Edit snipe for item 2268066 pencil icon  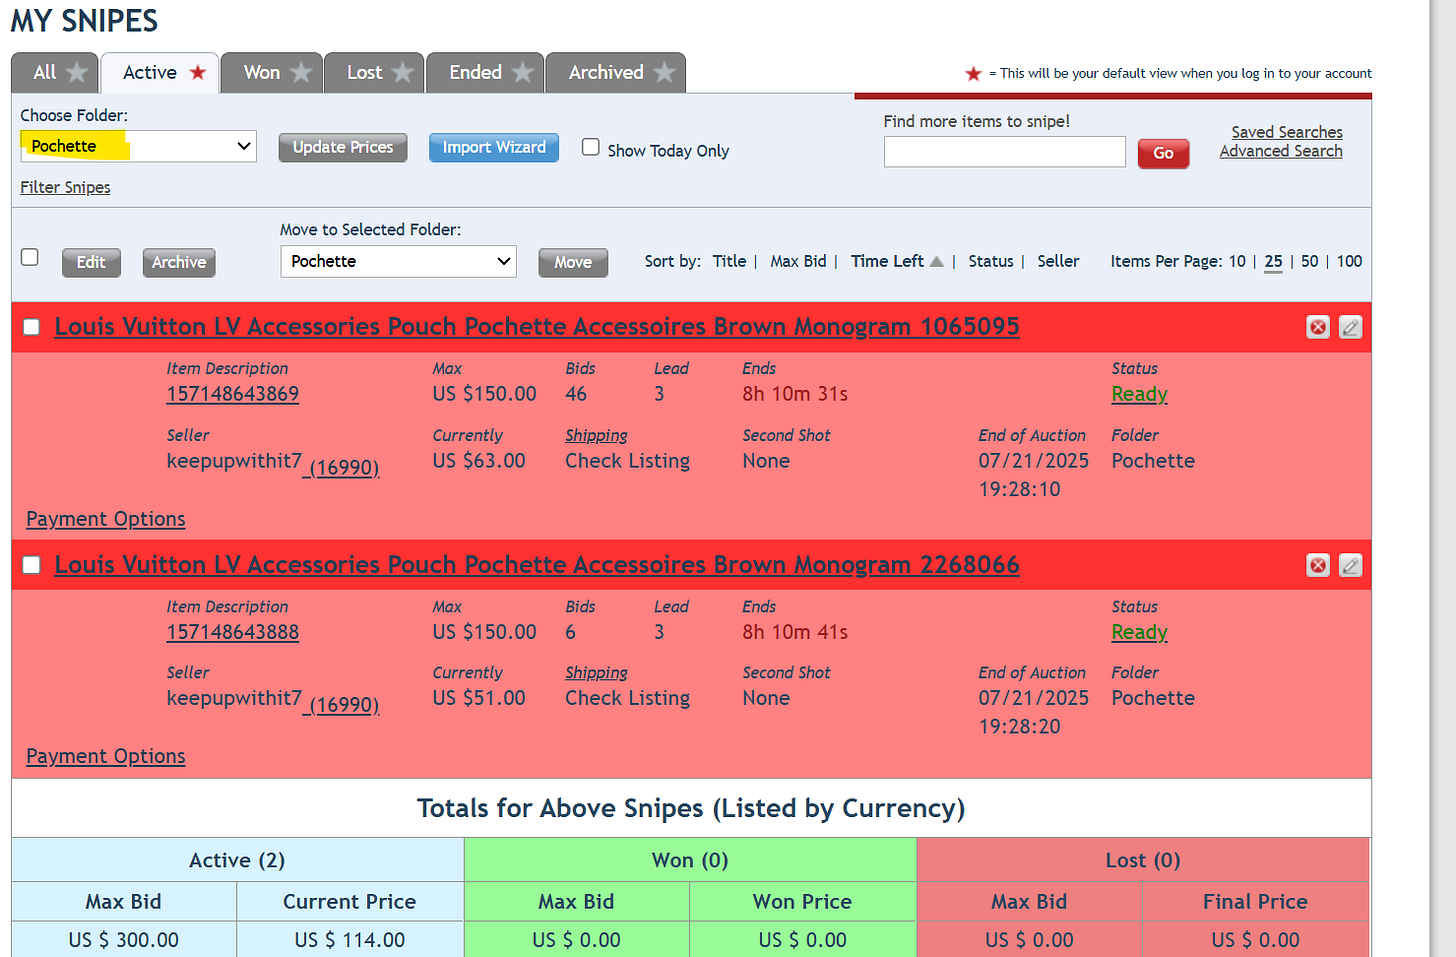pyautogui.click(x=1350, y=565)
